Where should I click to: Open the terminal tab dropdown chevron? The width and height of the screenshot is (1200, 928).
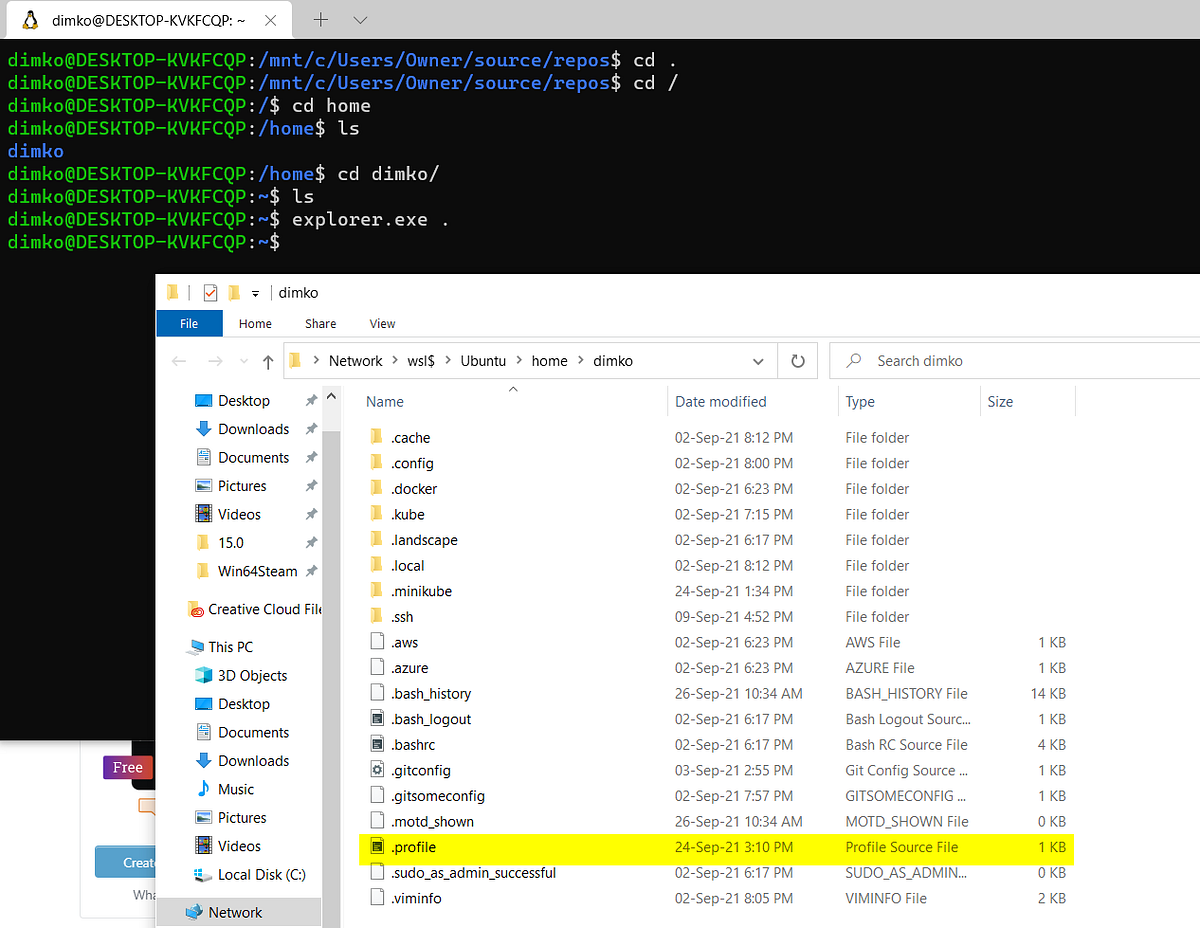point(360,19)
